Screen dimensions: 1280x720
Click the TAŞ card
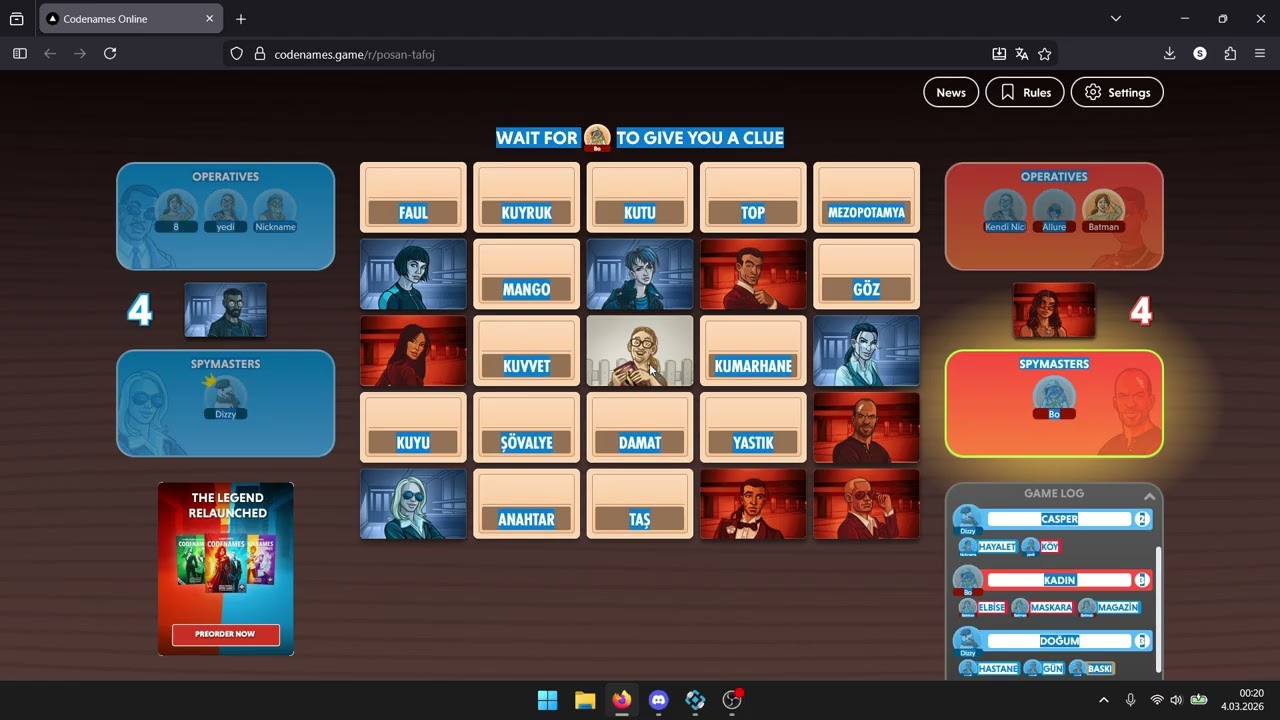pyautogui.click(x=640, y=504)
